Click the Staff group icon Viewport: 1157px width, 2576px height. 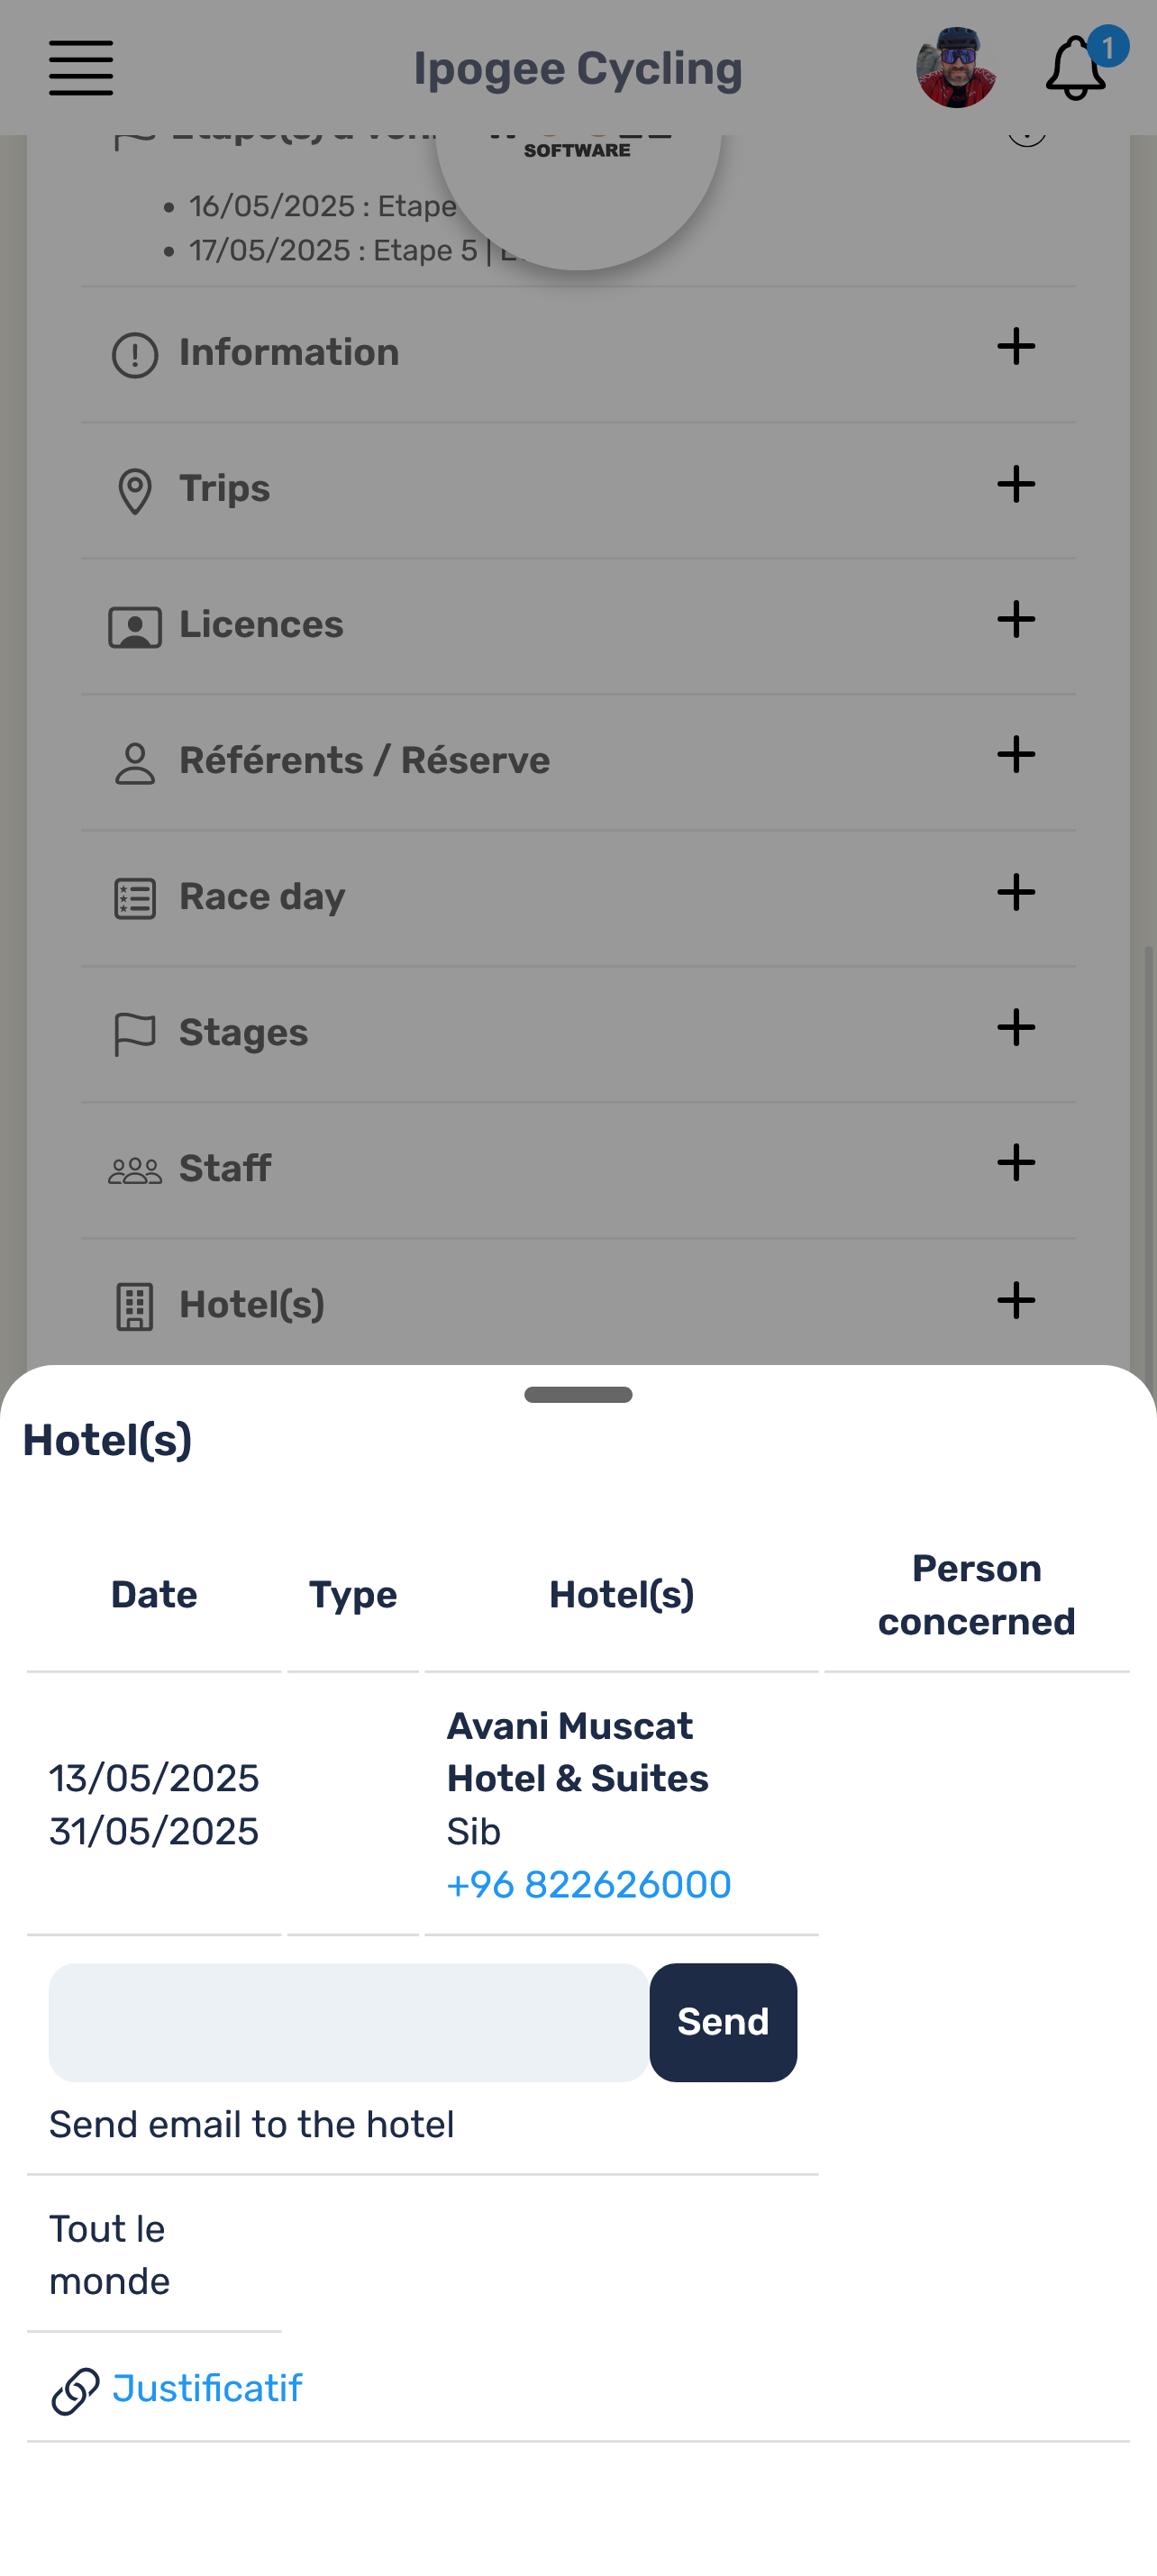(135, 1171)
